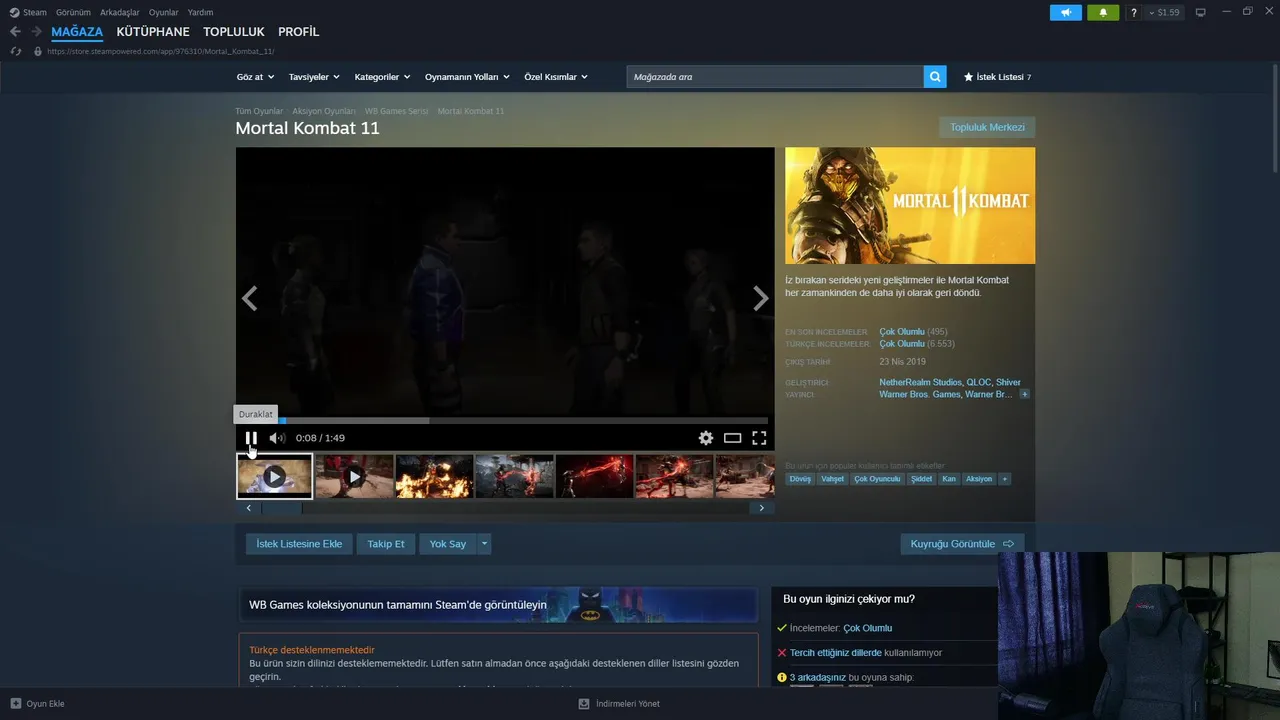Image resolution: width=1280 pixels, height=720 pixels.
Task: Open the WB Games Serisi breadcrumb
Action: [397, 111]
